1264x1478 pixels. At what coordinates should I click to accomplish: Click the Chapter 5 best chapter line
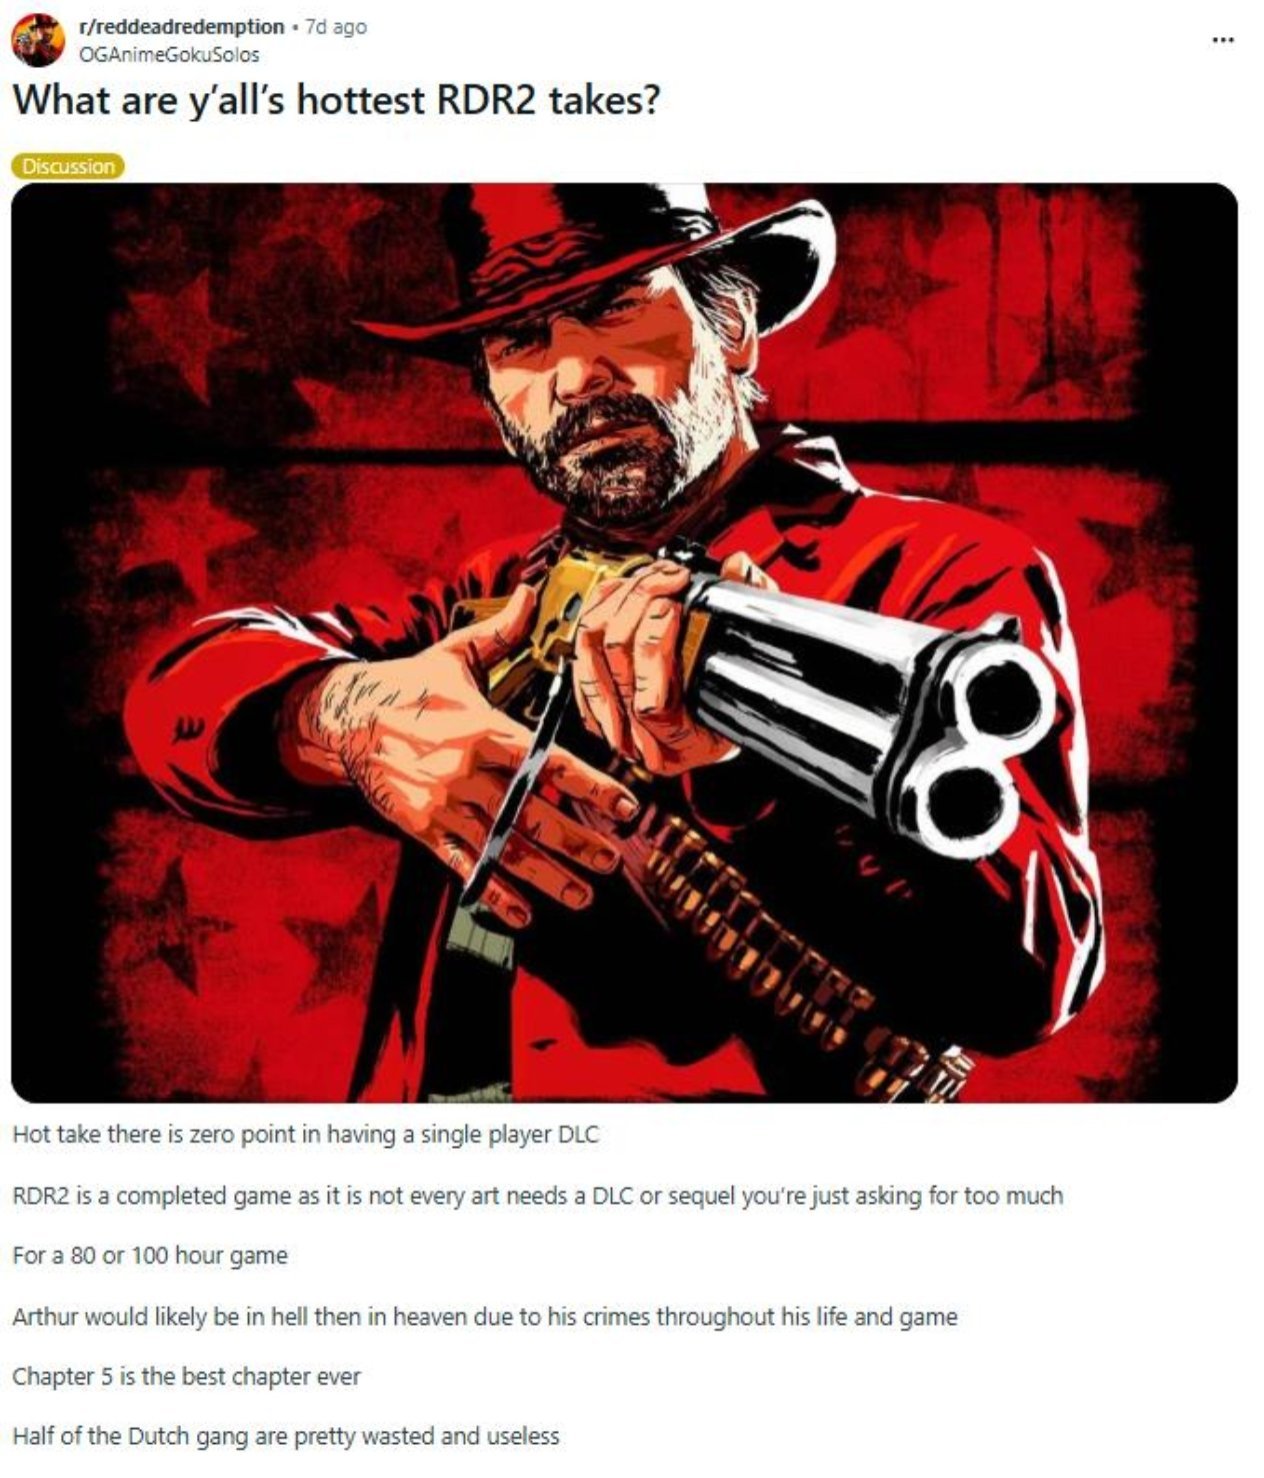tap(187, 1376)
